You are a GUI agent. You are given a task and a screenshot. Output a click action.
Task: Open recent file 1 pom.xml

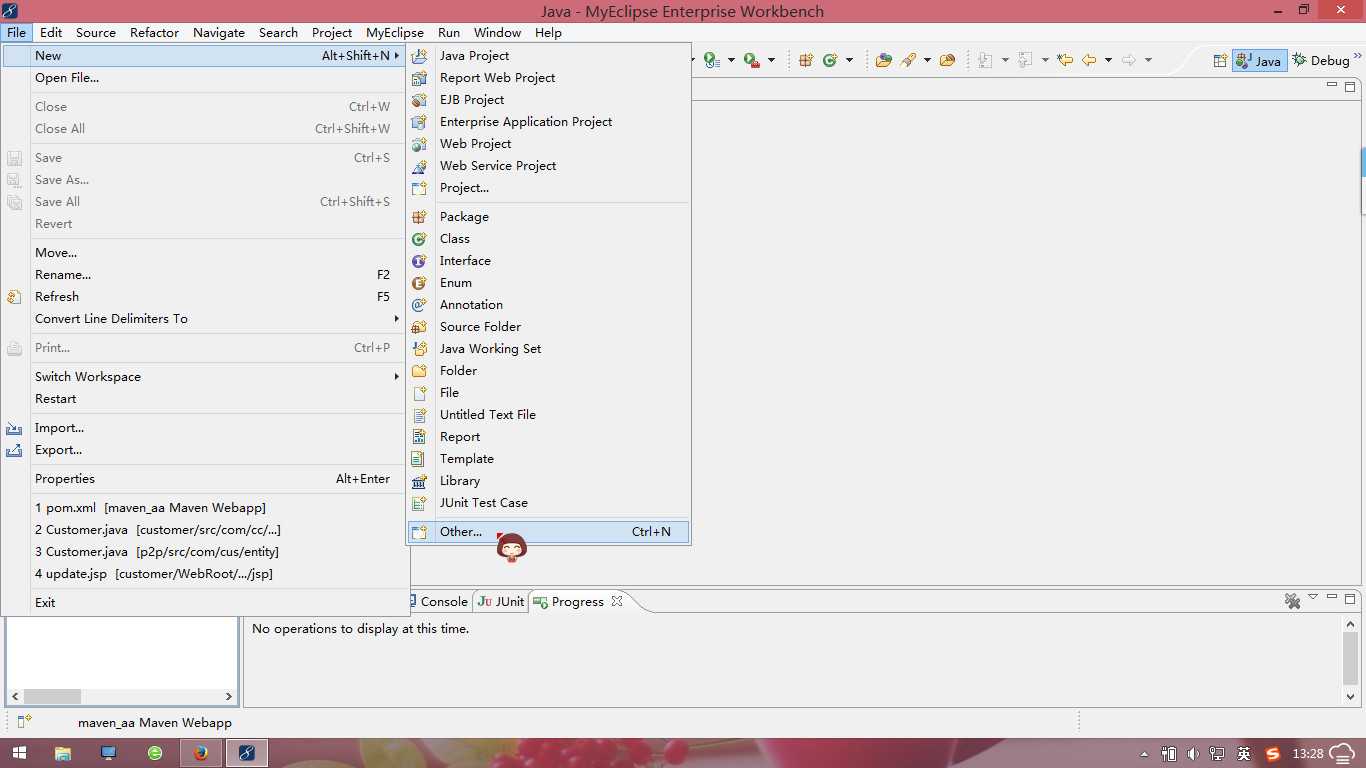click(205, 508)
